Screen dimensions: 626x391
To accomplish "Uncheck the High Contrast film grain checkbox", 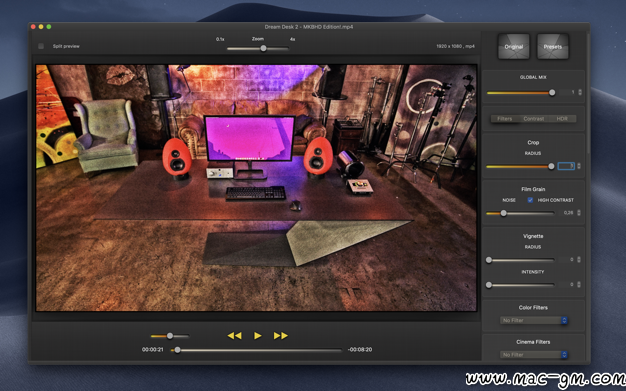I will point(530,200).
